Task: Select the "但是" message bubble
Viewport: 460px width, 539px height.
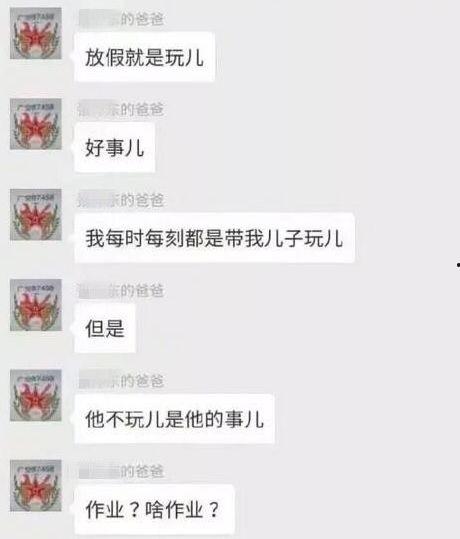Action: [105, 328]
